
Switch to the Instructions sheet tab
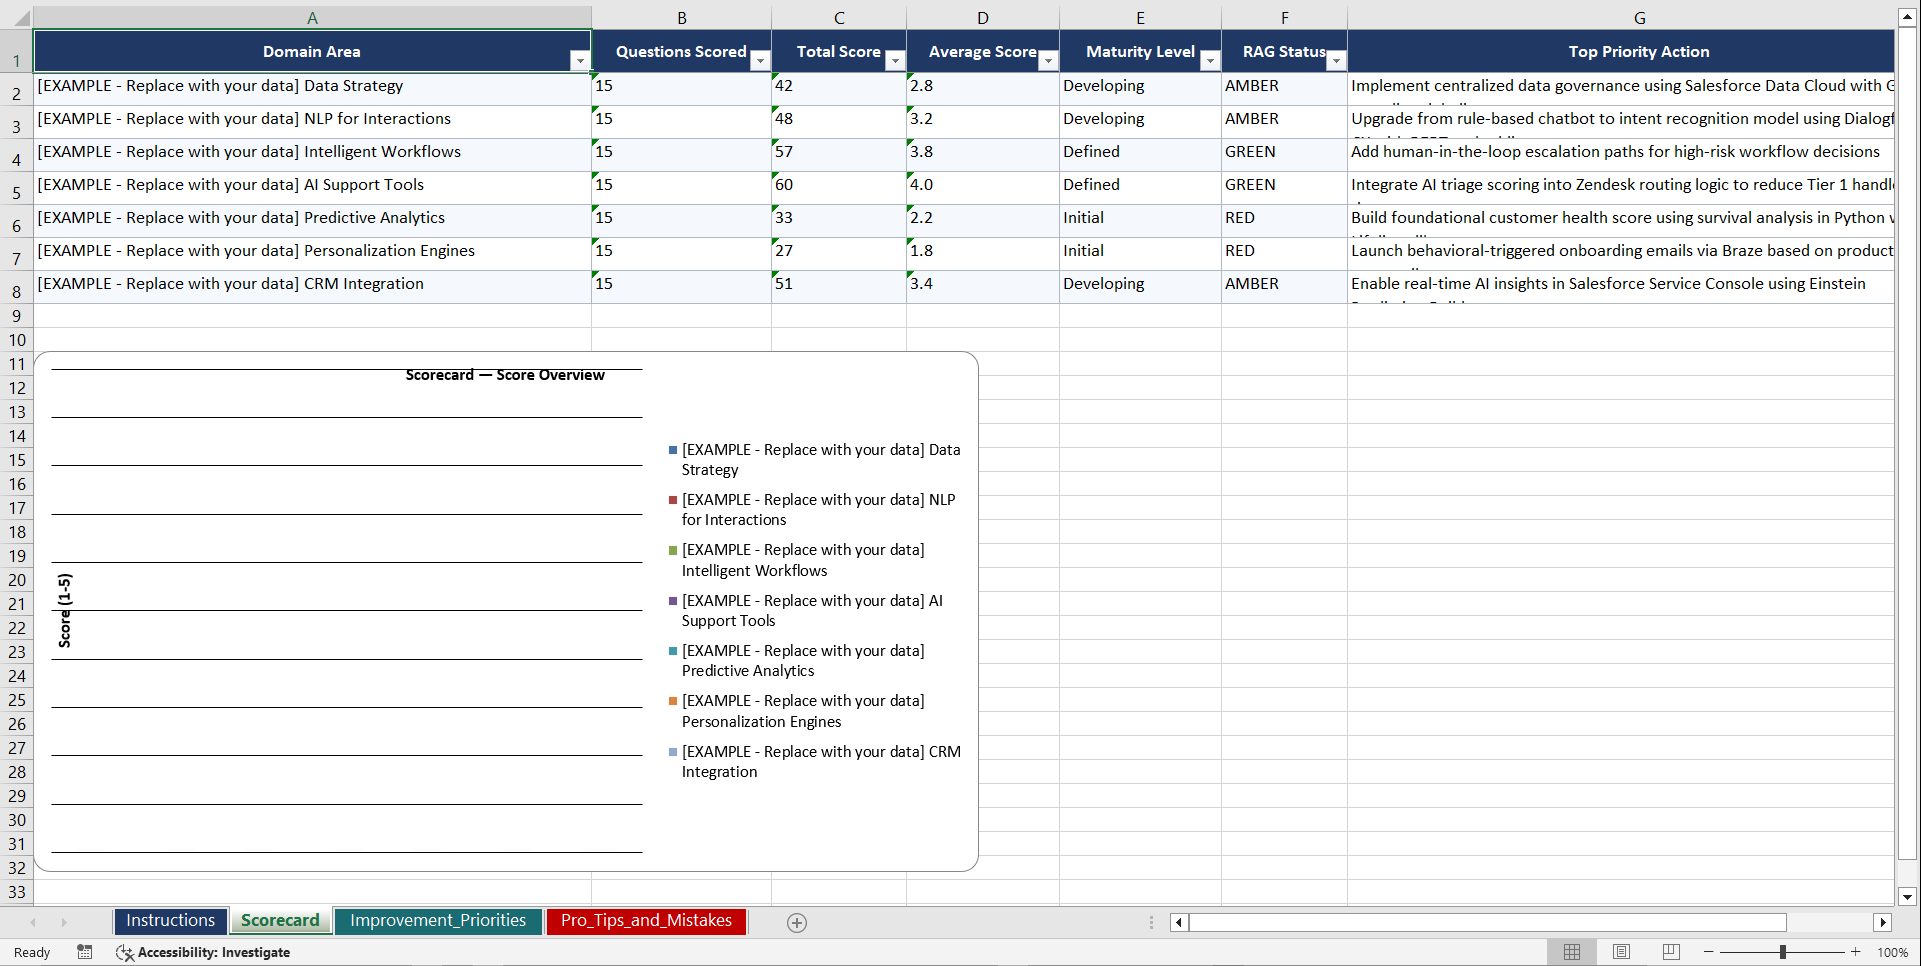point(170,920)
